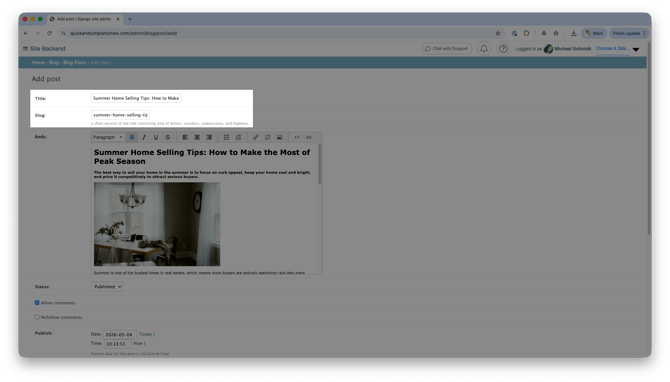The image size is (670, 382).
Task: Click the browser back arrow
Action: tap(26, 33)
